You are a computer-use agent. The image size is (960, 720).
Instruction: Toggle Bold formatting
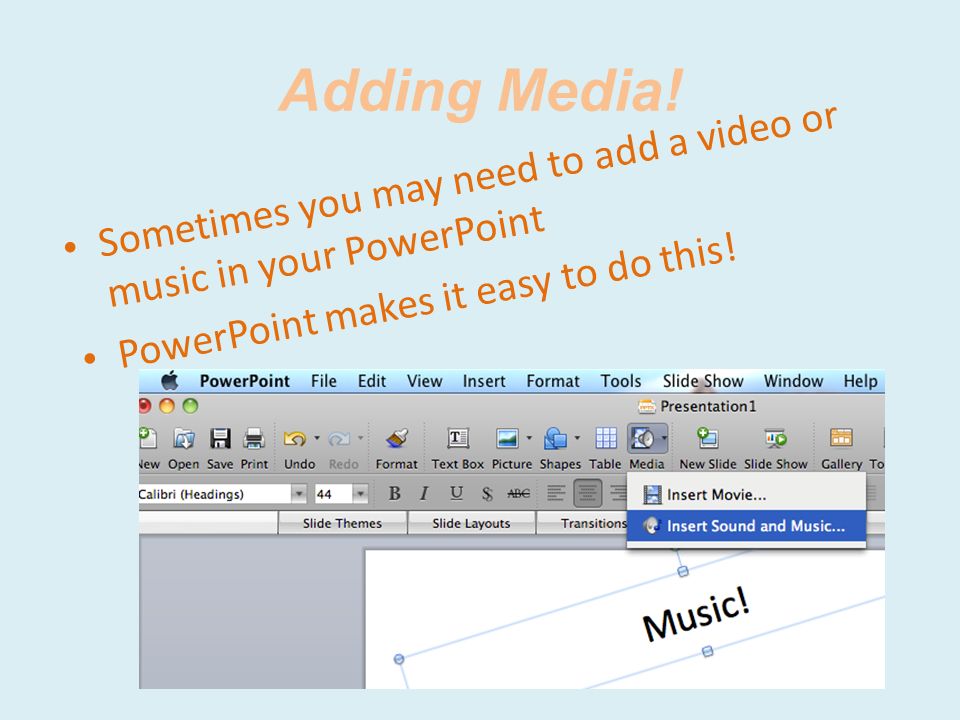(x=395, y=493)
